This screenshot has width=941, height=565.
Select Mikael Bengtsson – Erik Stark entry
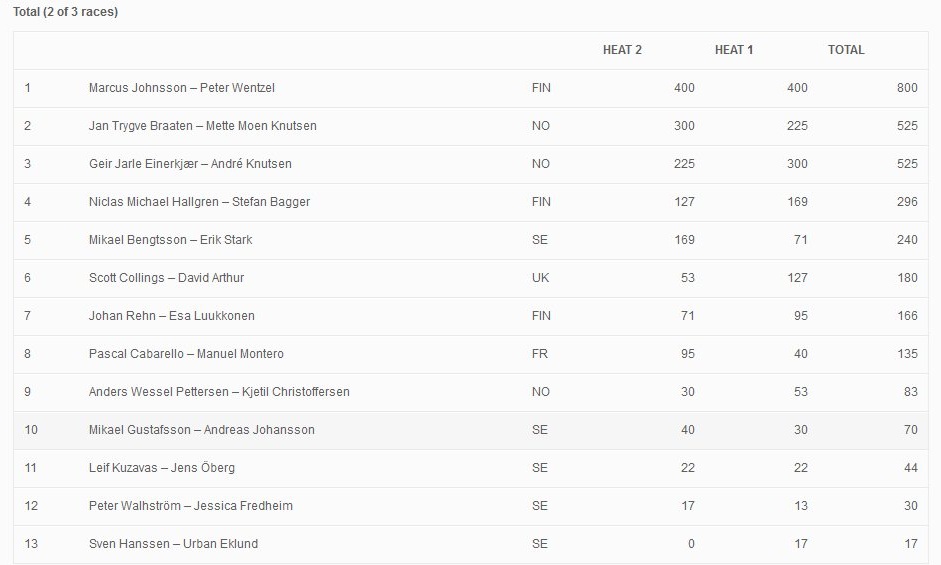point(170,240)
